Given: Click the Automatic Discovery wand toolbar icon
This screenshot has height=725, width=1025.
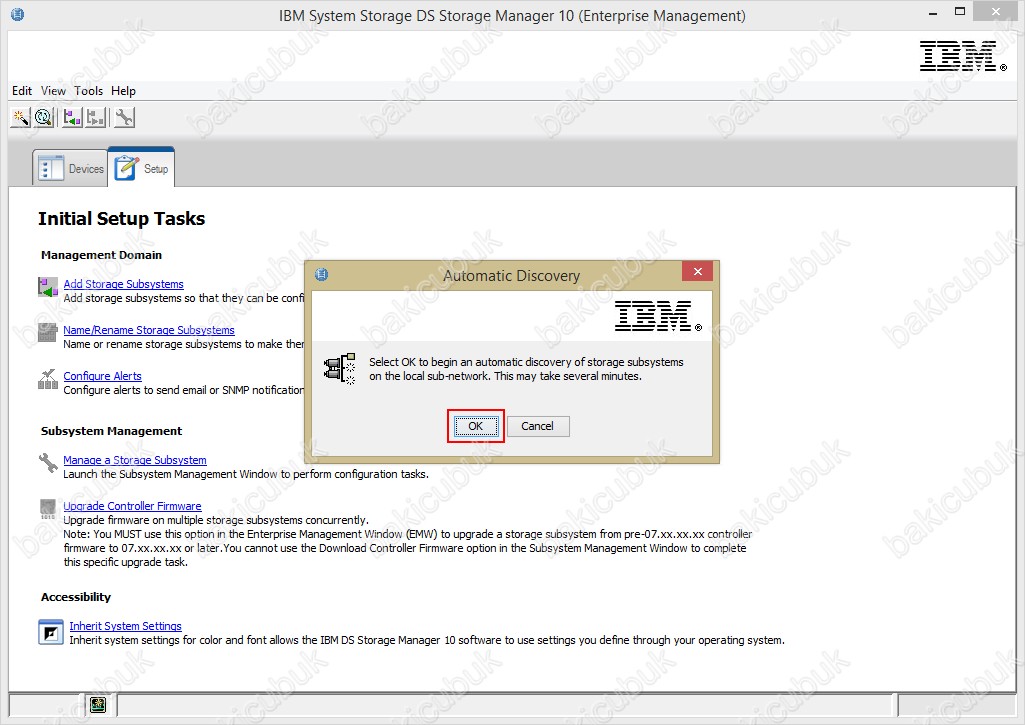Looking at the screenshot, I should (x=20, y=118).
